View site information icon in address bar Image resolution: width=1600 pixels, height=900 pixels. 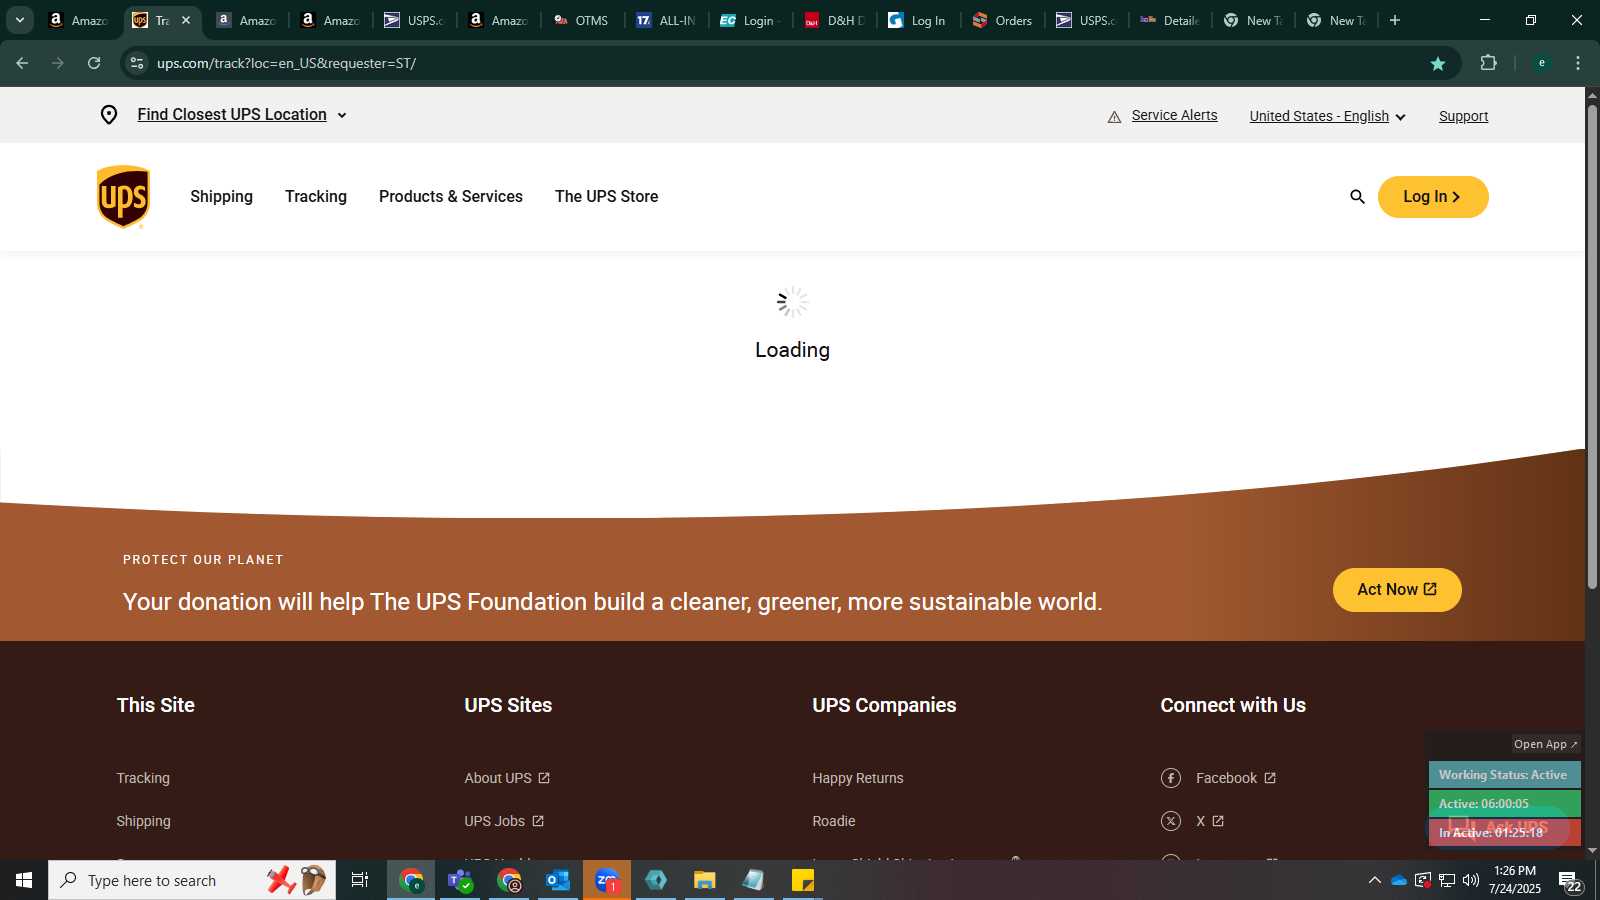tap(137, 63)
